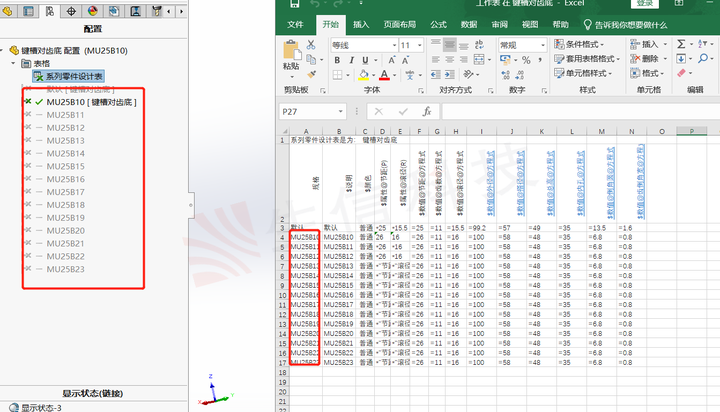Screen dimensions: 720x412
Task: Expand the number format combo box
Action: [543, 45]
